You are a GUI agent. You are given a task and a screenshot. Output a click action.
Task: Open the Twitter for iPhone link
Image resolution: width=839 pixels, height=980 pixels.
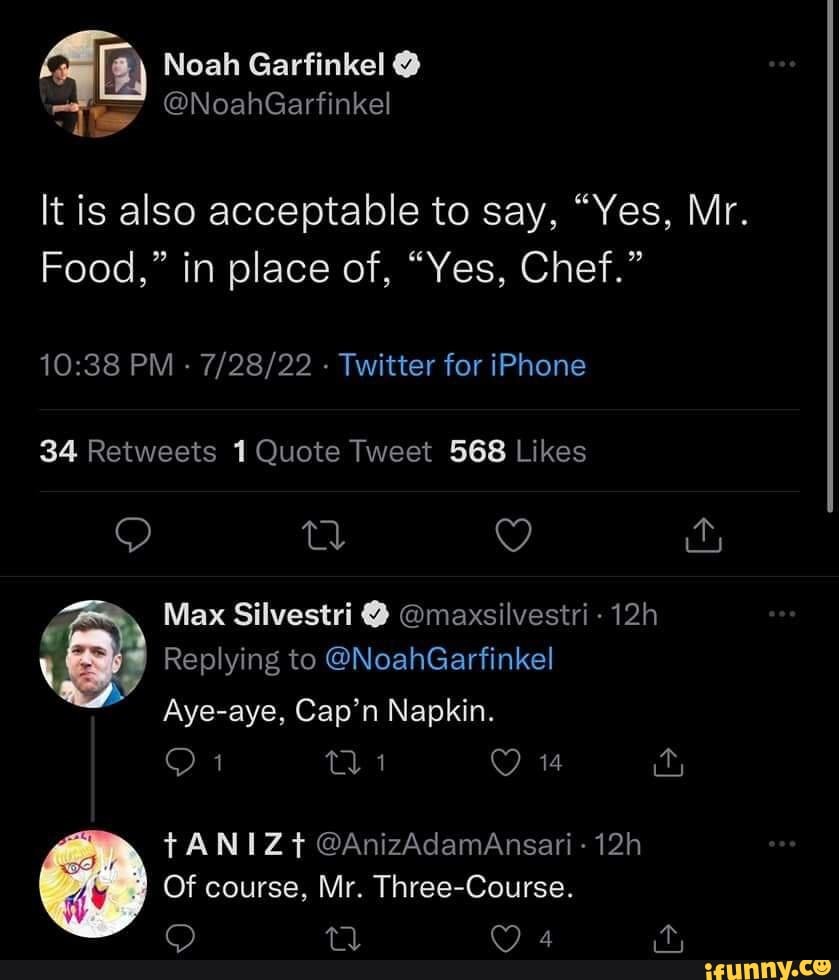pos(461,365)
